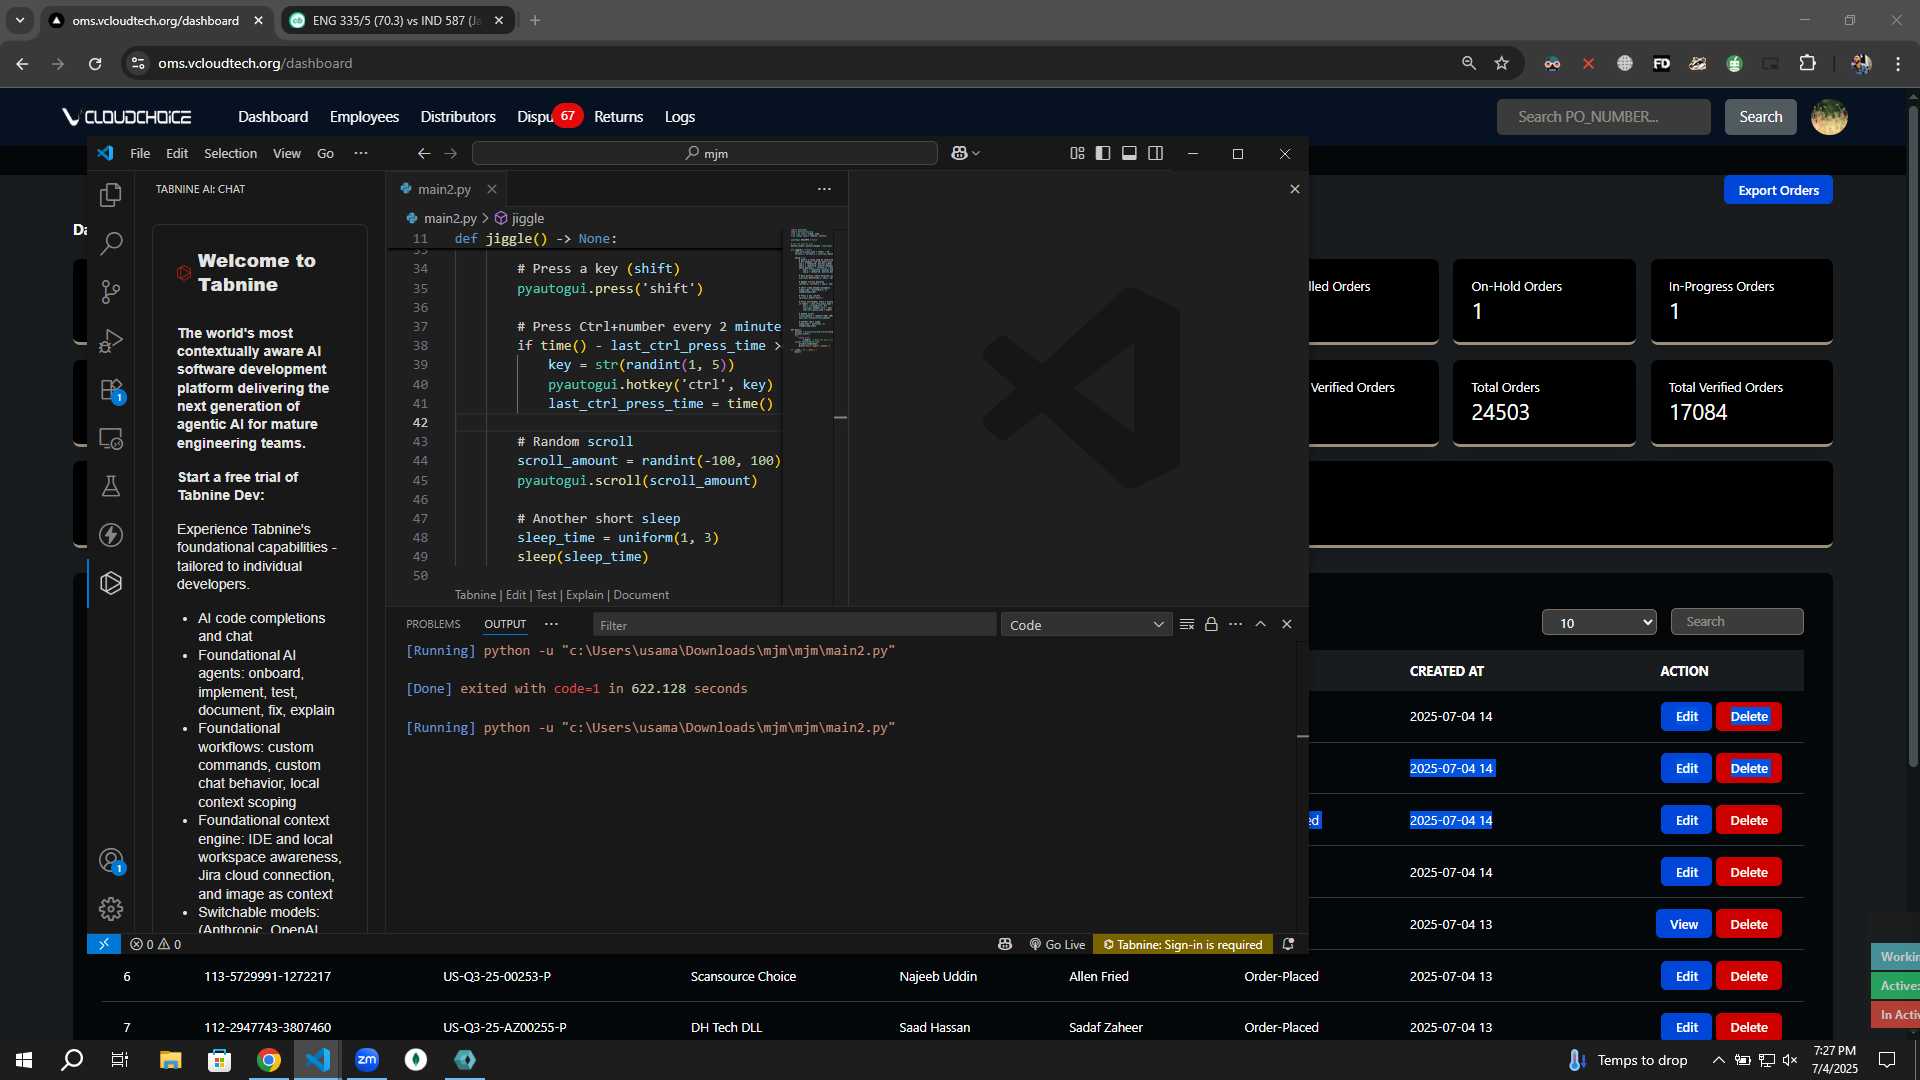Click the remote window status bar icon

(103, 944)
